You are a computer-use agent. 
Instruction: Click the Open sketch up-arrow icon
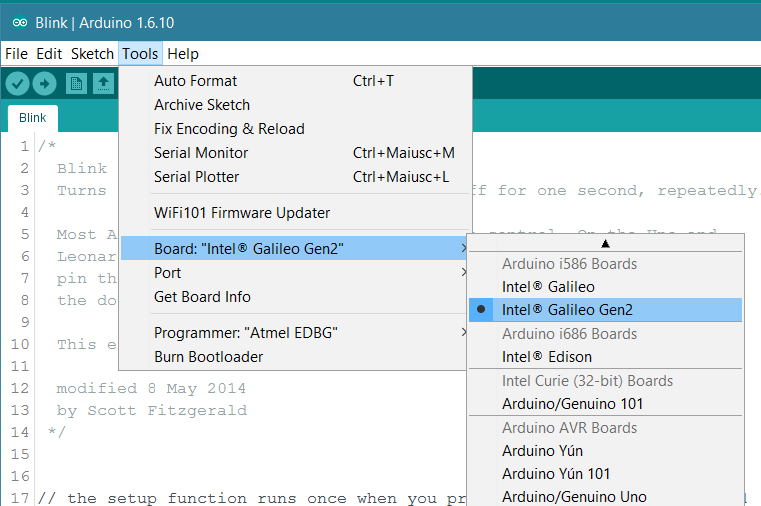[103, 84]
